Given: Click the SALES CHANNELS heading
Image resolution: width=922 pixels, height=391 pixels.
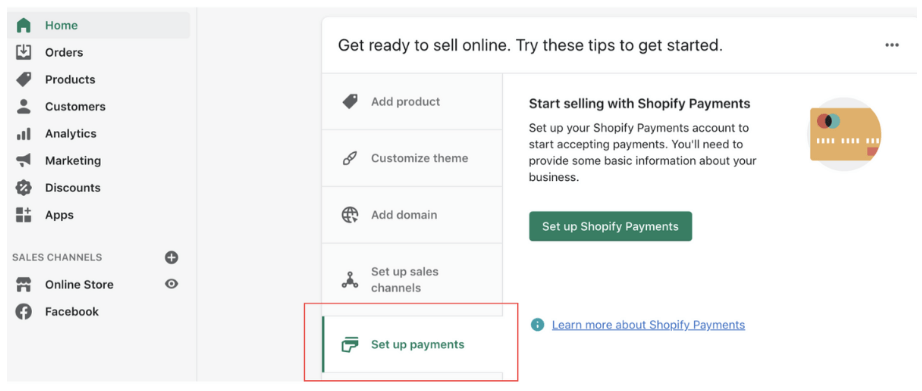Looking at the screenshot, I should pos(57,257).
